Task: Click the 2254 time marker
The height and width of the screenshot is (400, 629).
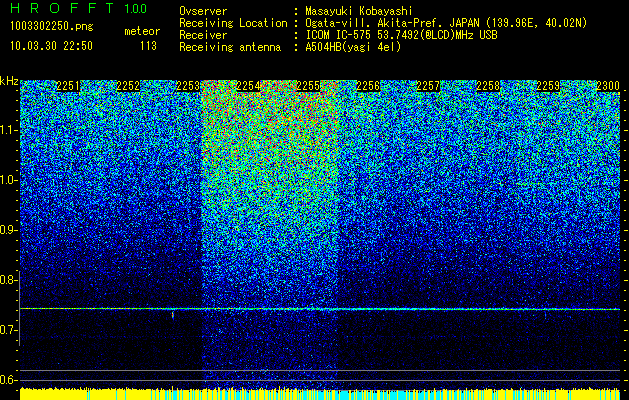Action: coord(248,86)
